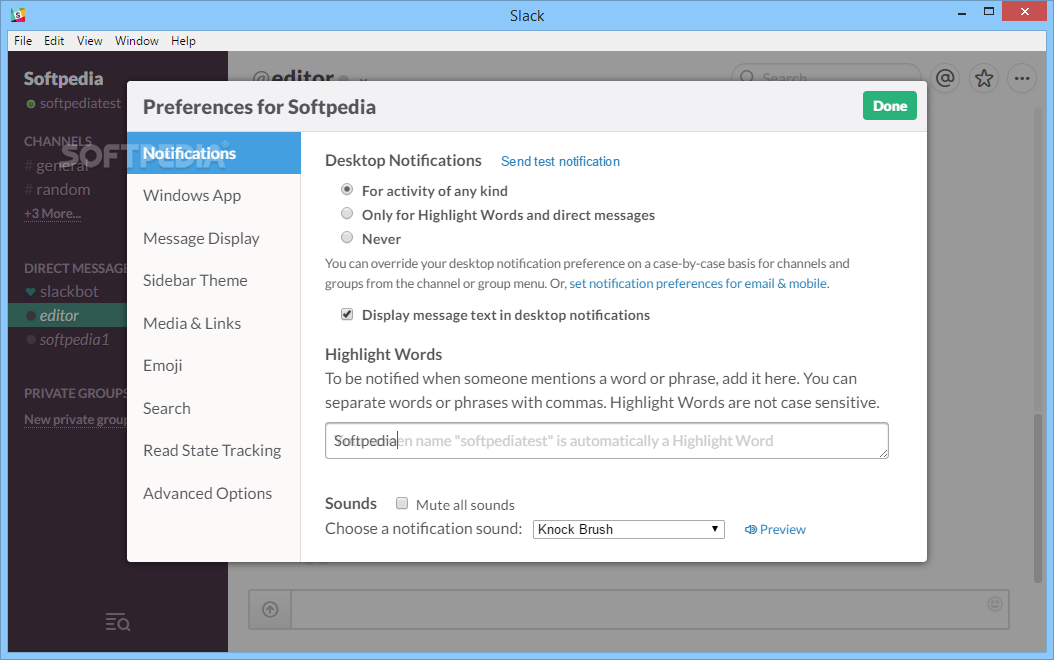Open the View menu
Screen dimensions: 1054x660
coord(89,41)
